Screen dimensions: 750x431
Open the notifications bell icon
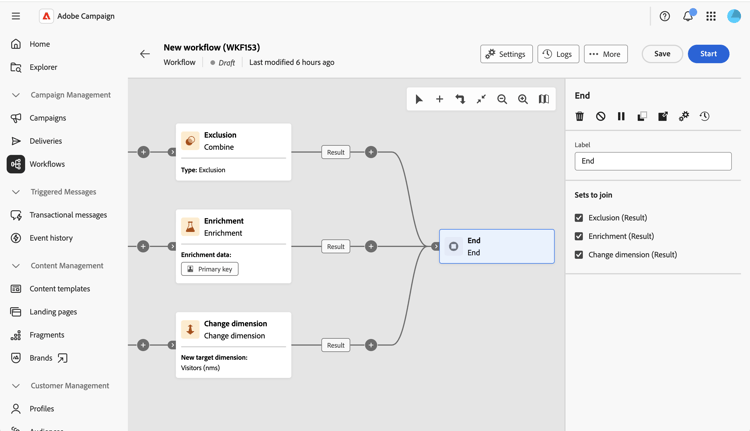[688, 16]
